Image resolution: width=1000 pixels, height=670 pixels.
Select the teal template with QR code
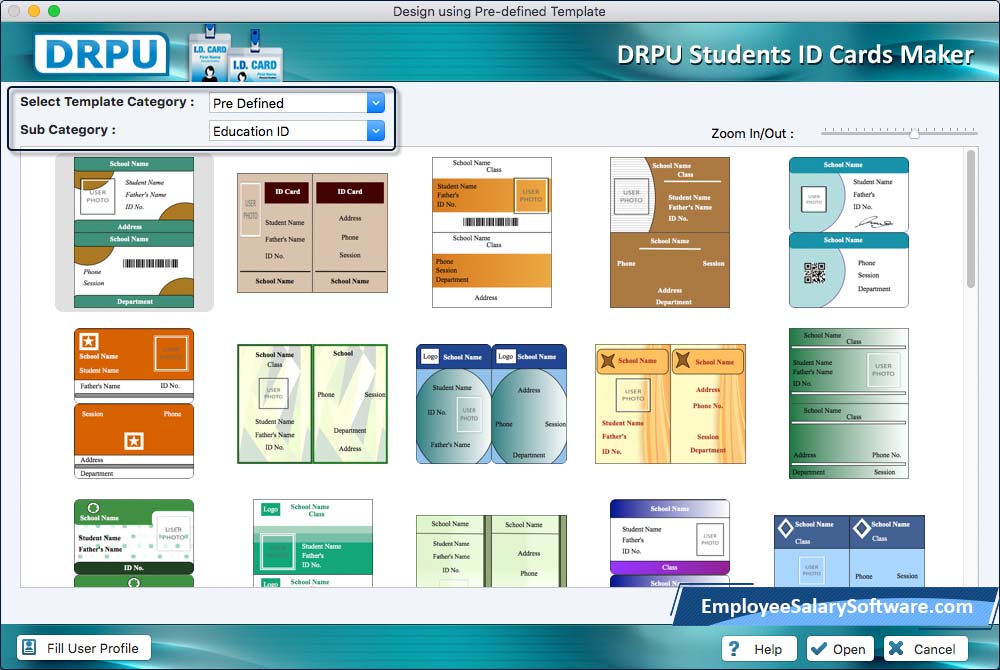(x=849, y=233)
